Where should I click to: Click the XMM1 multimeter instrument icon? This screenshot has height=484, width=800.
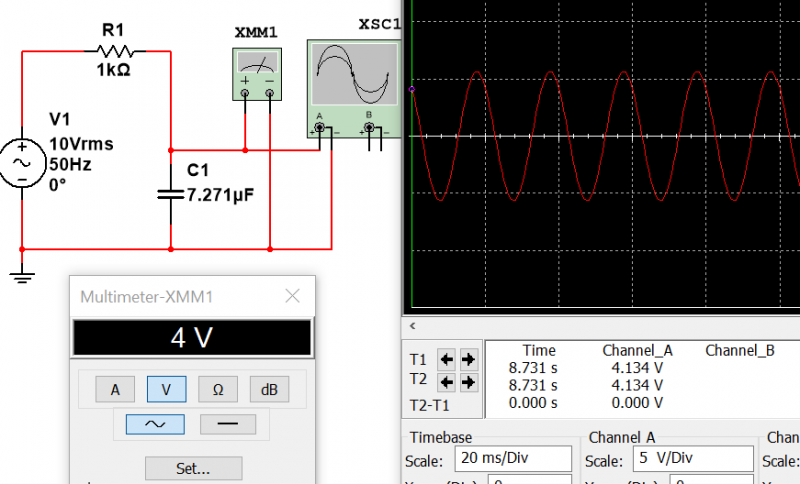pyautogui.click(x=257, y=75)
